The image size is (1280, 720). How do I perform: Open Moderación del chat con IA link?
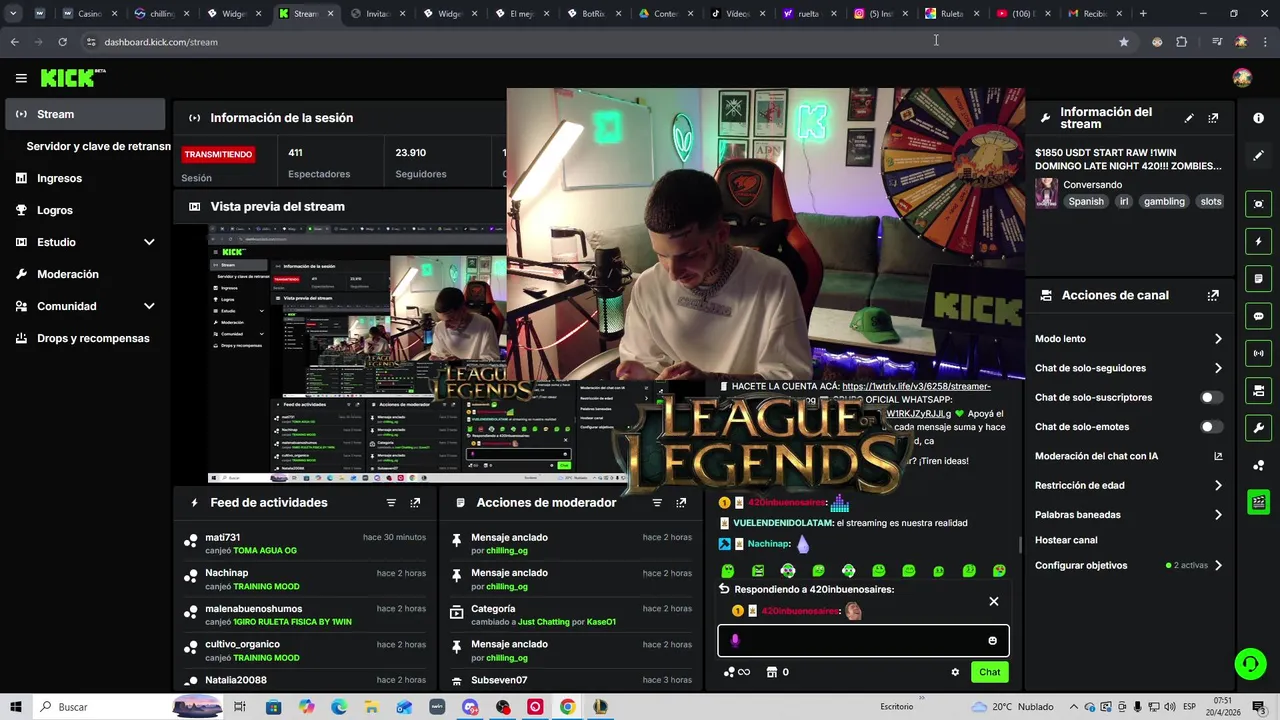pos(1129,456)
